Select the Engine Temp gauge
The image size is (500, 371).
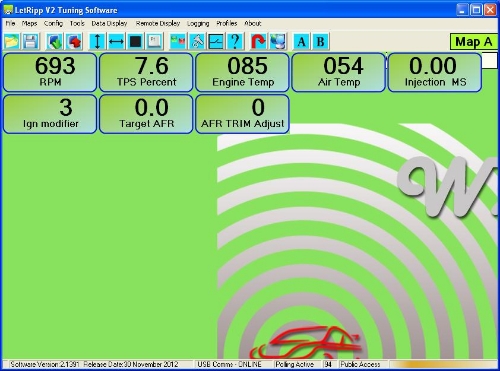pos(242,72)
